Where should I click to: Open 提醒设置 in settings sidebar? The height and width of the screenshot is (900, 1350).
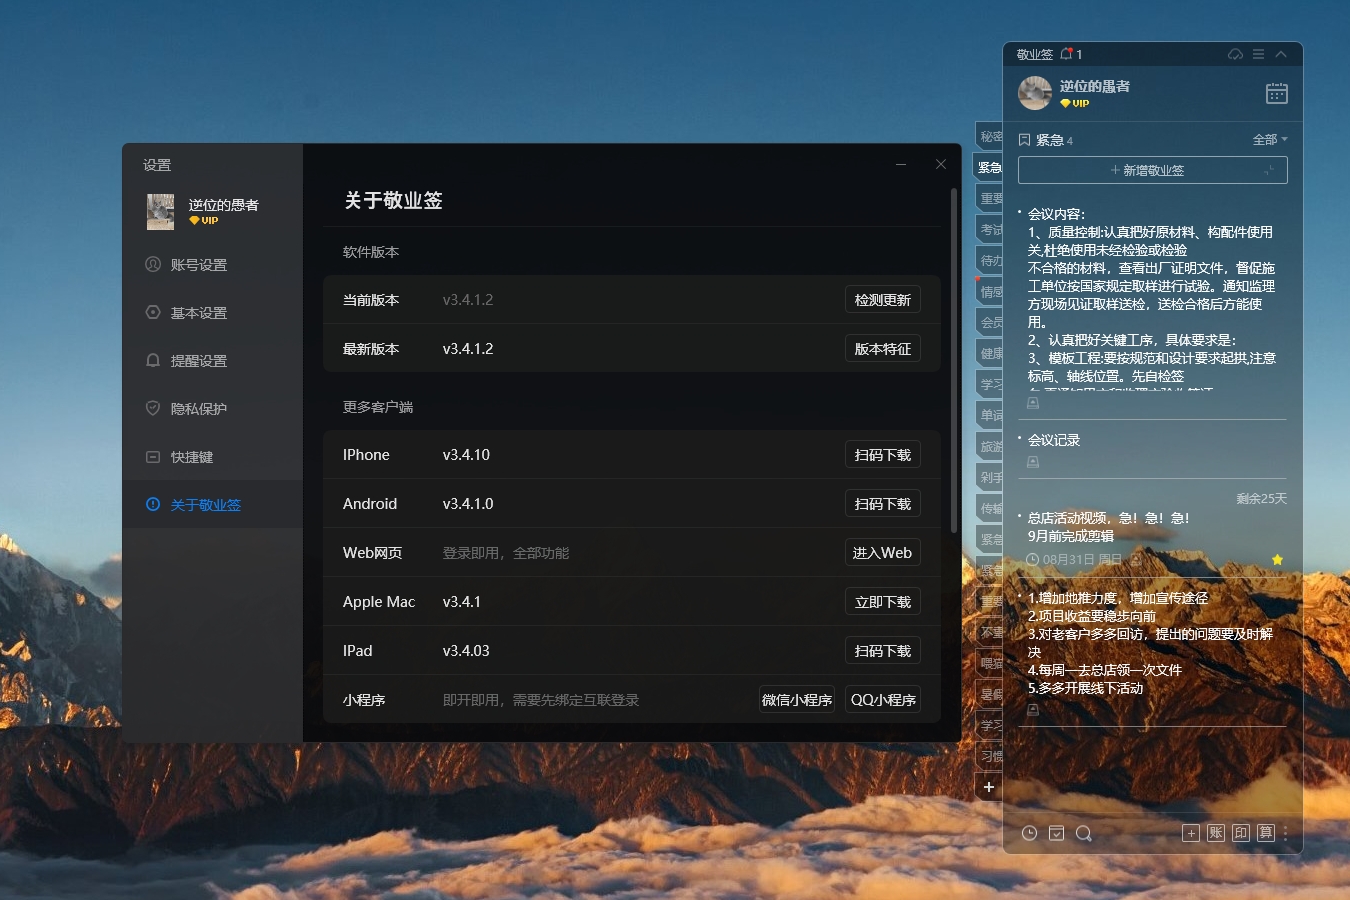tap(212, 361)
